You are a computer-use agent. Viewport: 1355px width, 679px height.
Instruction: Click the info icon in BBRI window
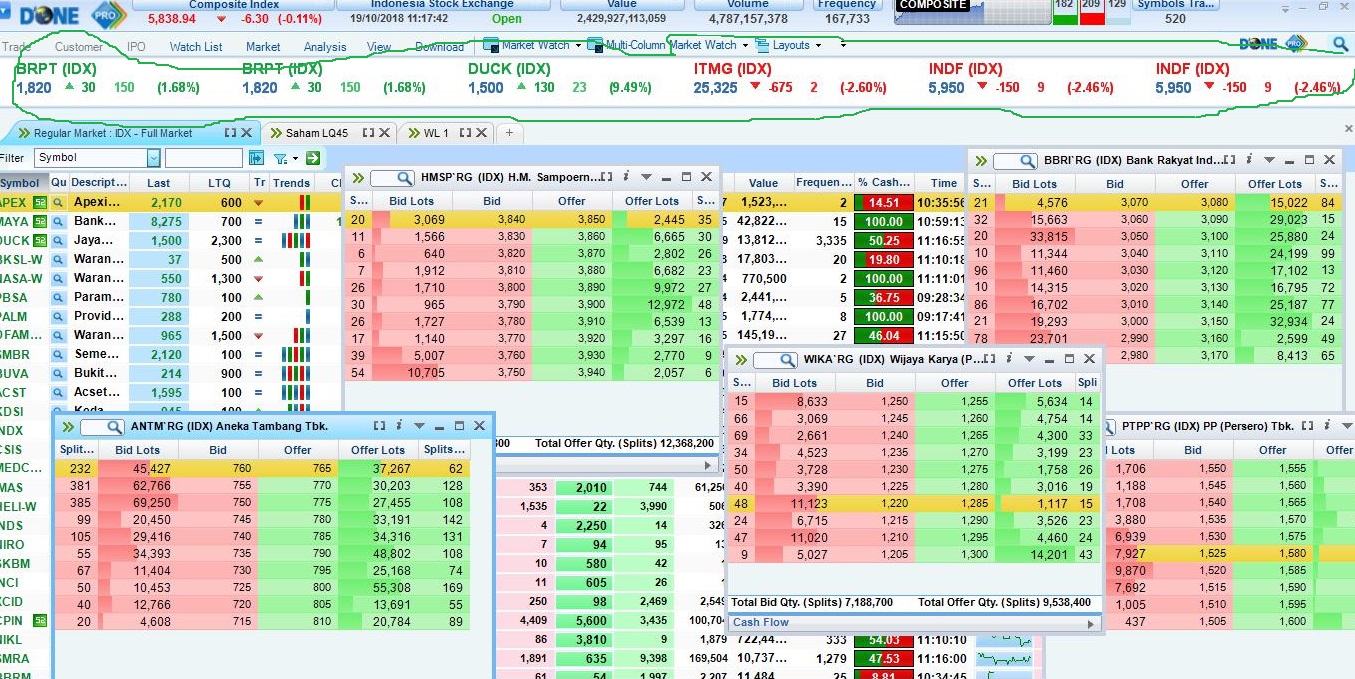1249,160
